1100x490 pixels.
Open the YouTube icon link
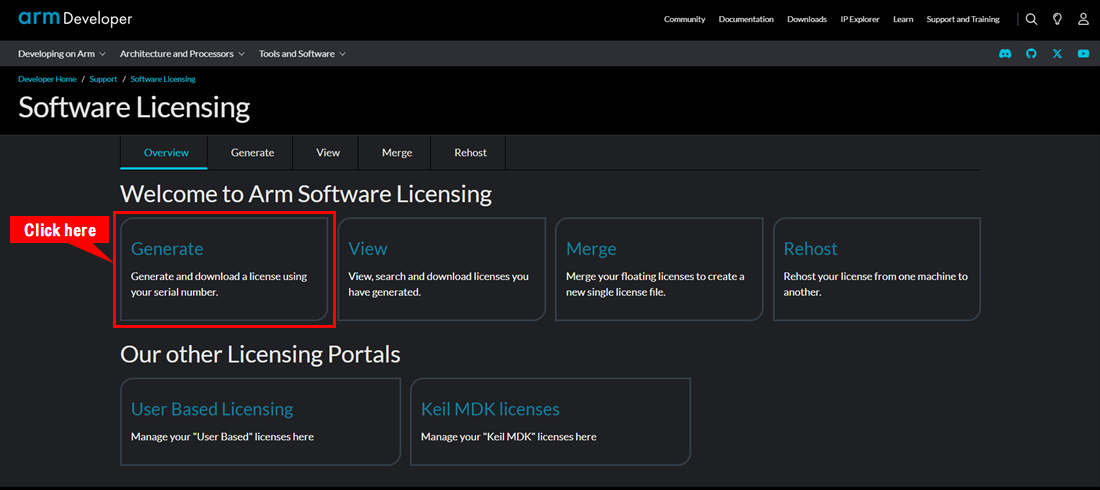click(1083, 54)
